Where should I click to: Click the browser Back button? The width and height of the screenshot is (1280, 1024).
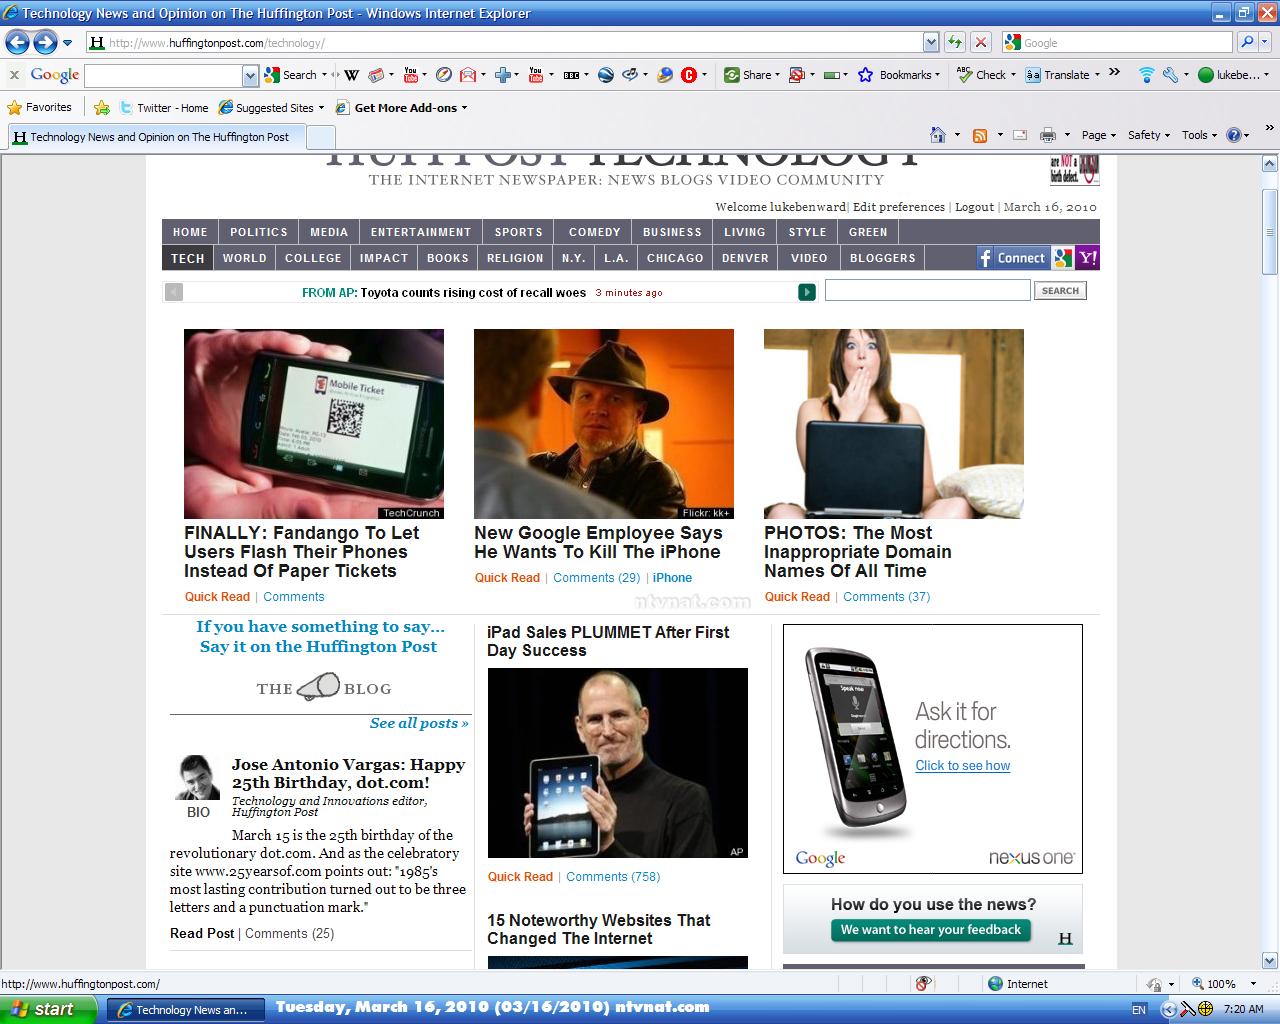tap(17, 42)
